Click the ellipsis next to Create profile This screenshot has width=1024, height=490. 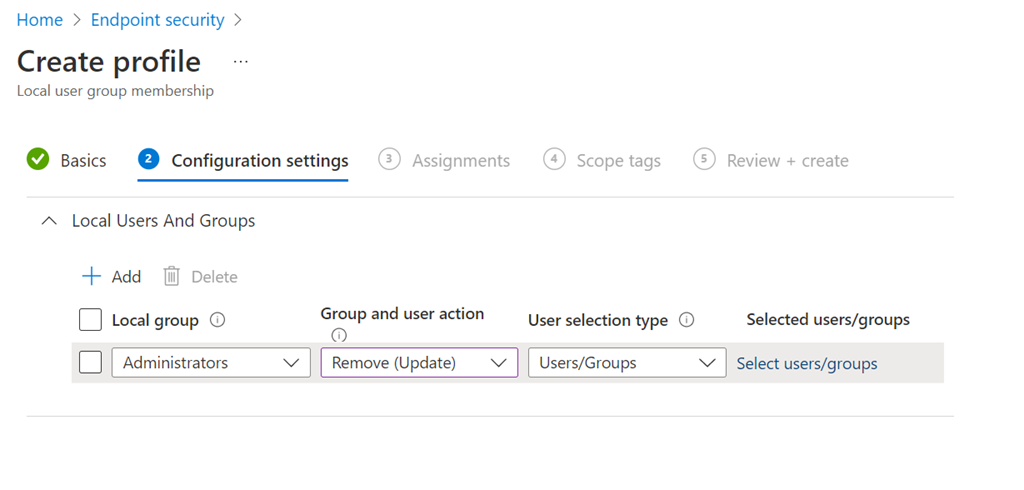[240, 62]
